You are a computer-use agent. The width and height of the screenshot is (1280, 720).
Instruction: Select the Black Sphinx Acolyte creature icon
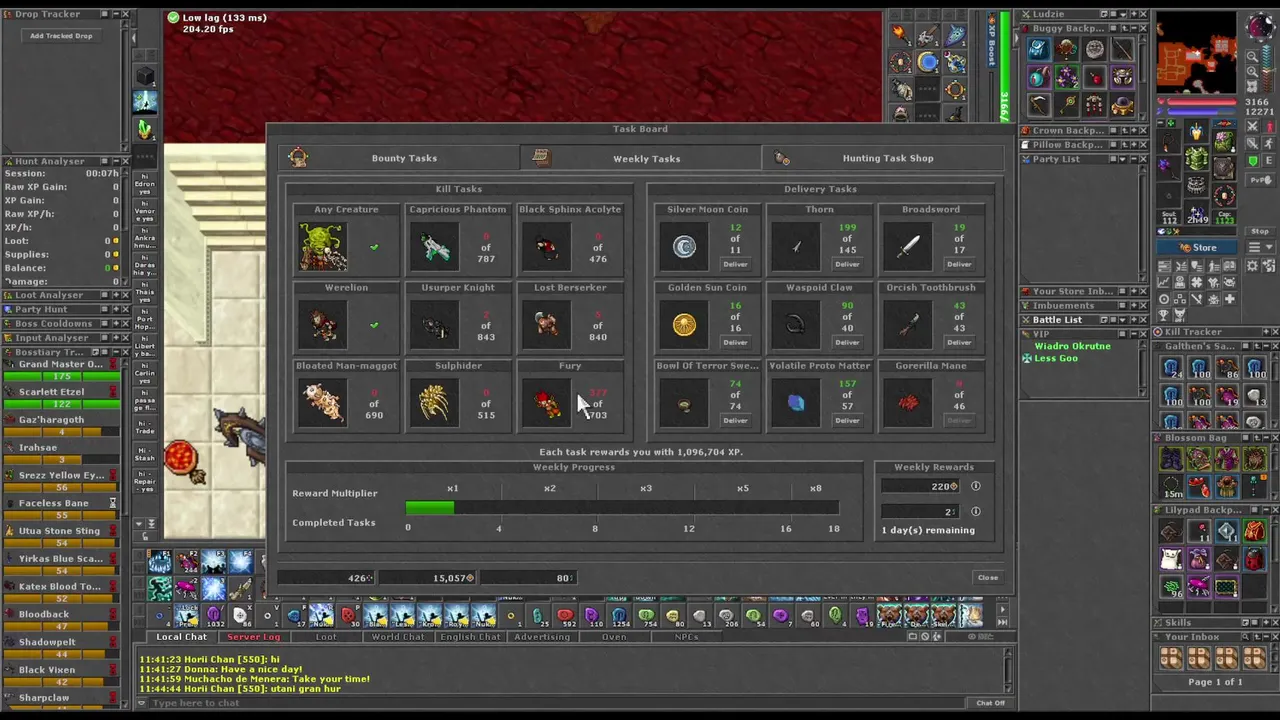pyautogui.click(x=546, y=246)
